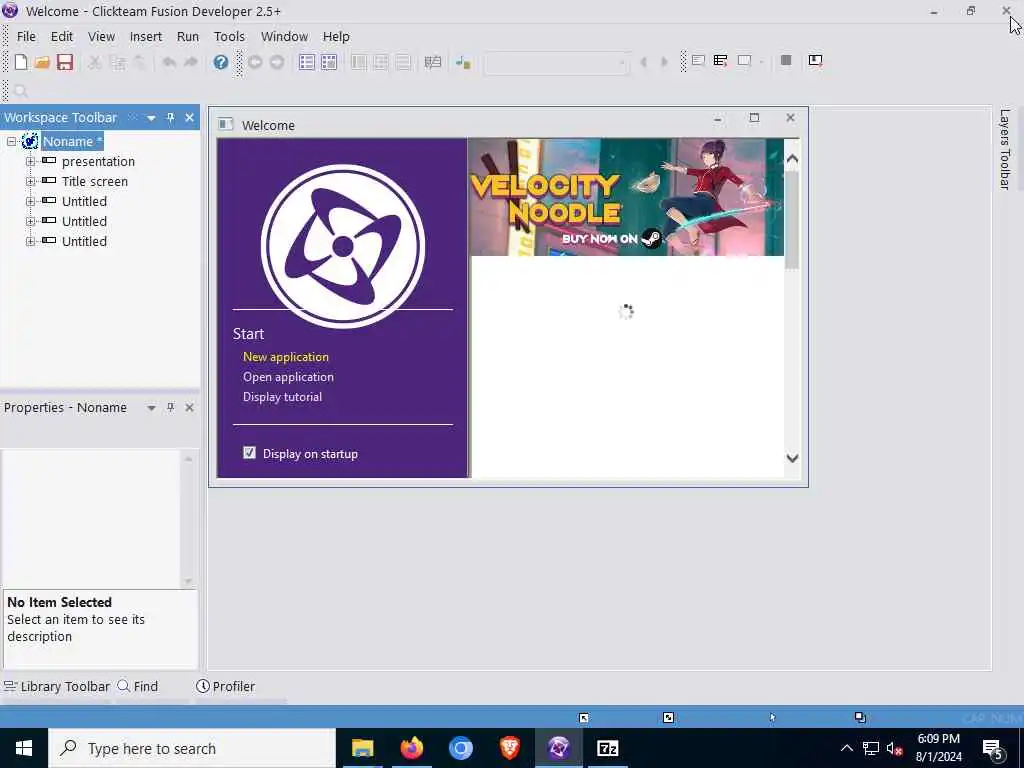Open 7-Zip from the taskbar

(607, 748)
